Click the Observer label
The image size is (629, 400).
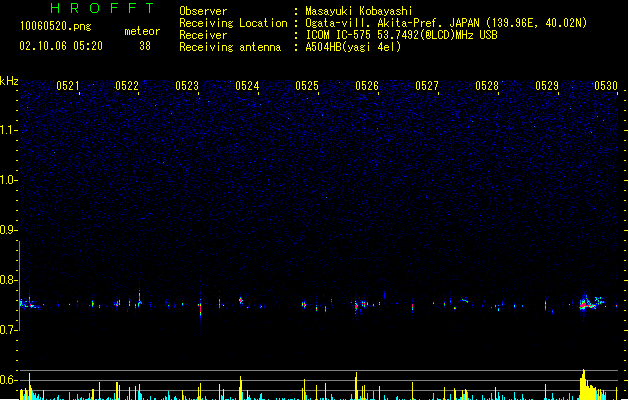(203, 11)
